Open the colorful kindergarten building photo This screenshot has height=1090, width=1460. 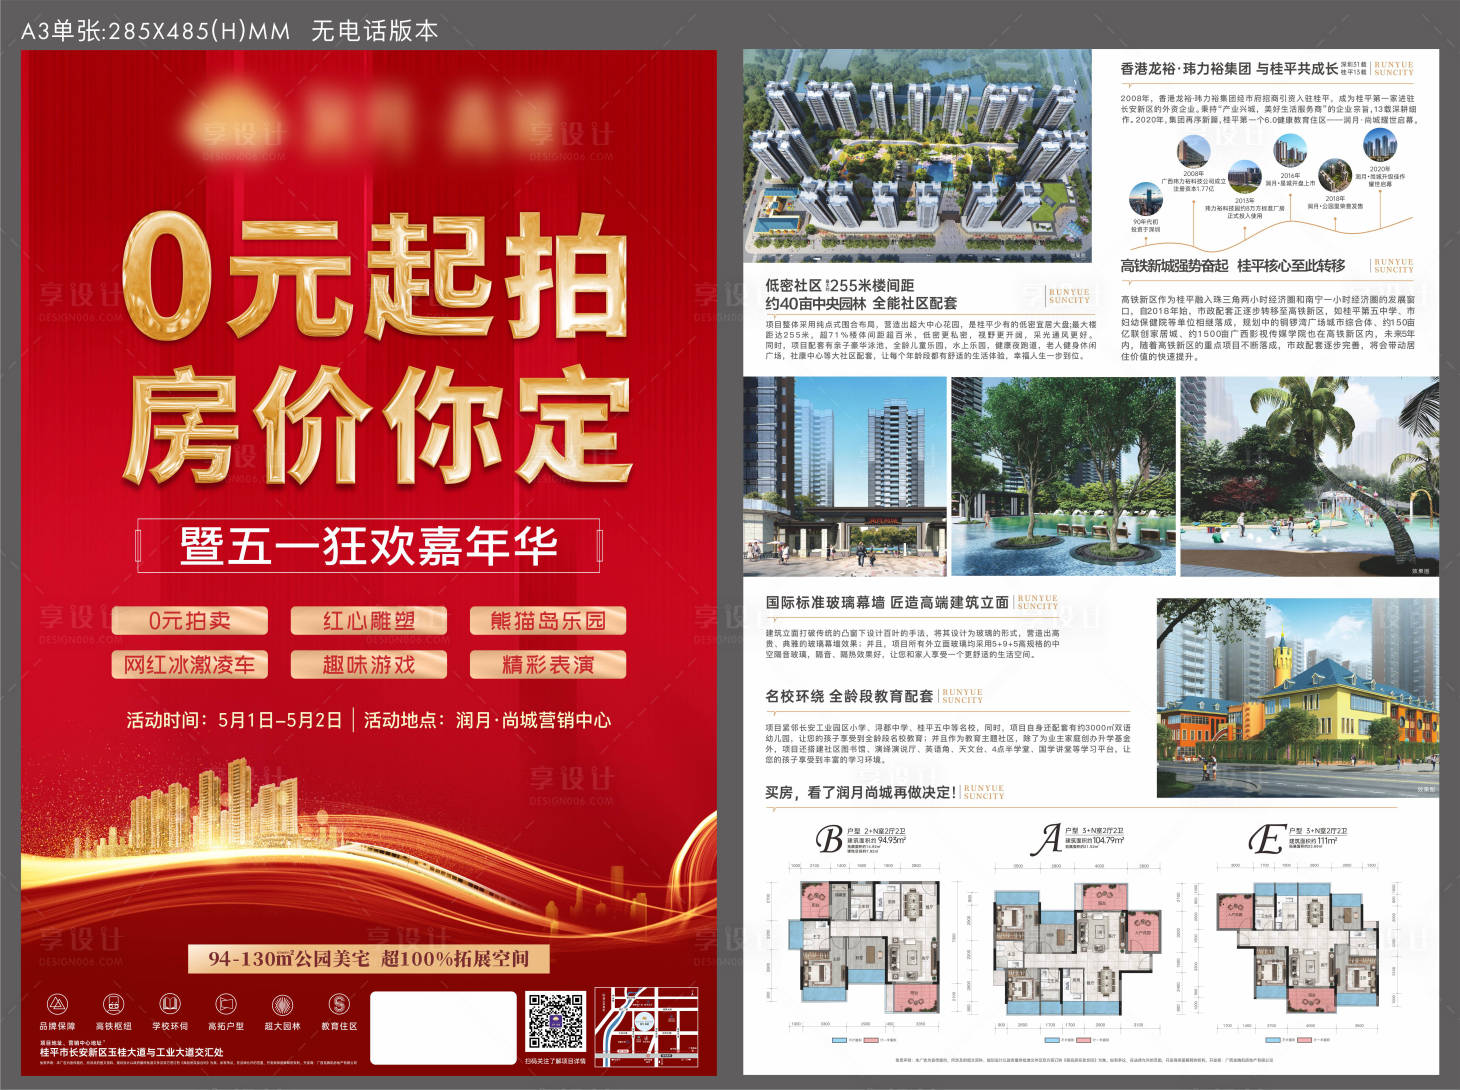(x=1298, y=698)
